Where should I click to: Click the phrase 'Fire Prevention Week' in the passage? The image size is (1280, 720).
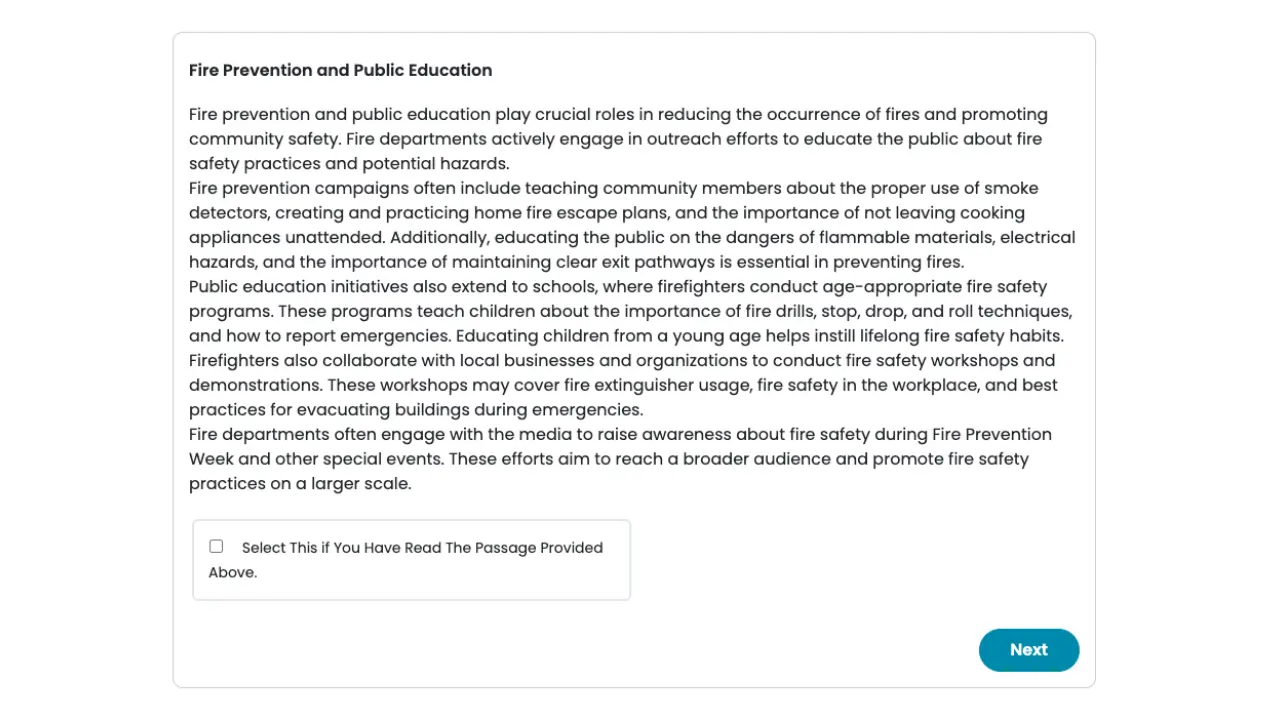pos(991,435)
